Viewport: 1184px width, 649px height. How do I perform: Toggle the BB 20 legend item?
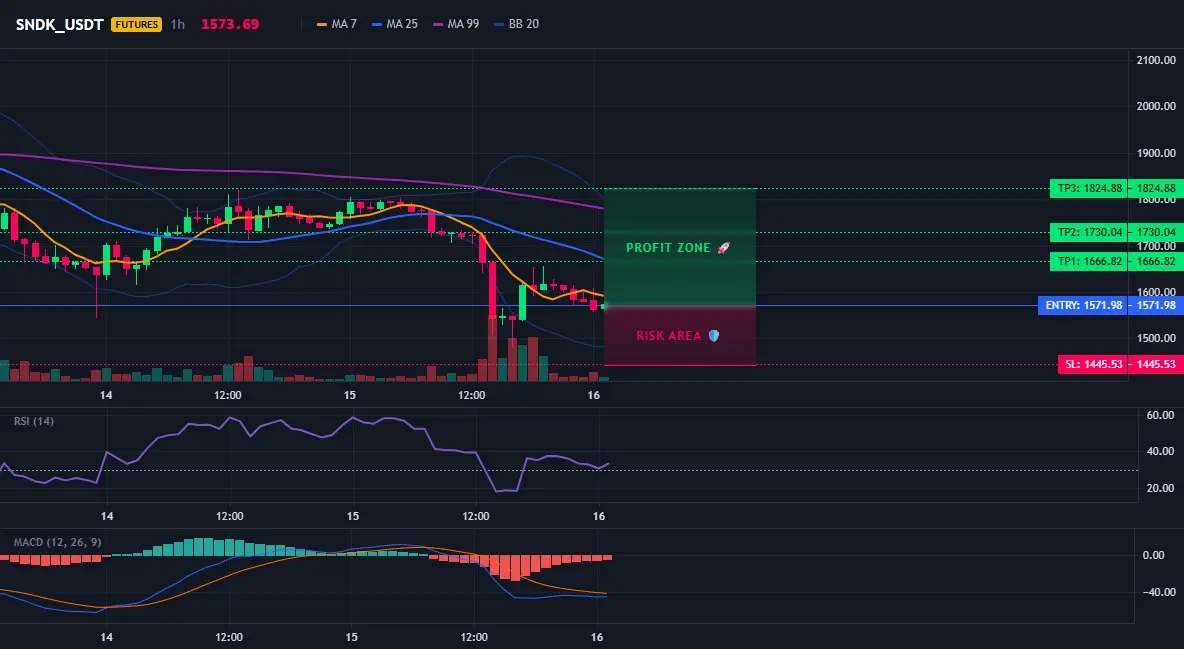click(x=516, y=24)
